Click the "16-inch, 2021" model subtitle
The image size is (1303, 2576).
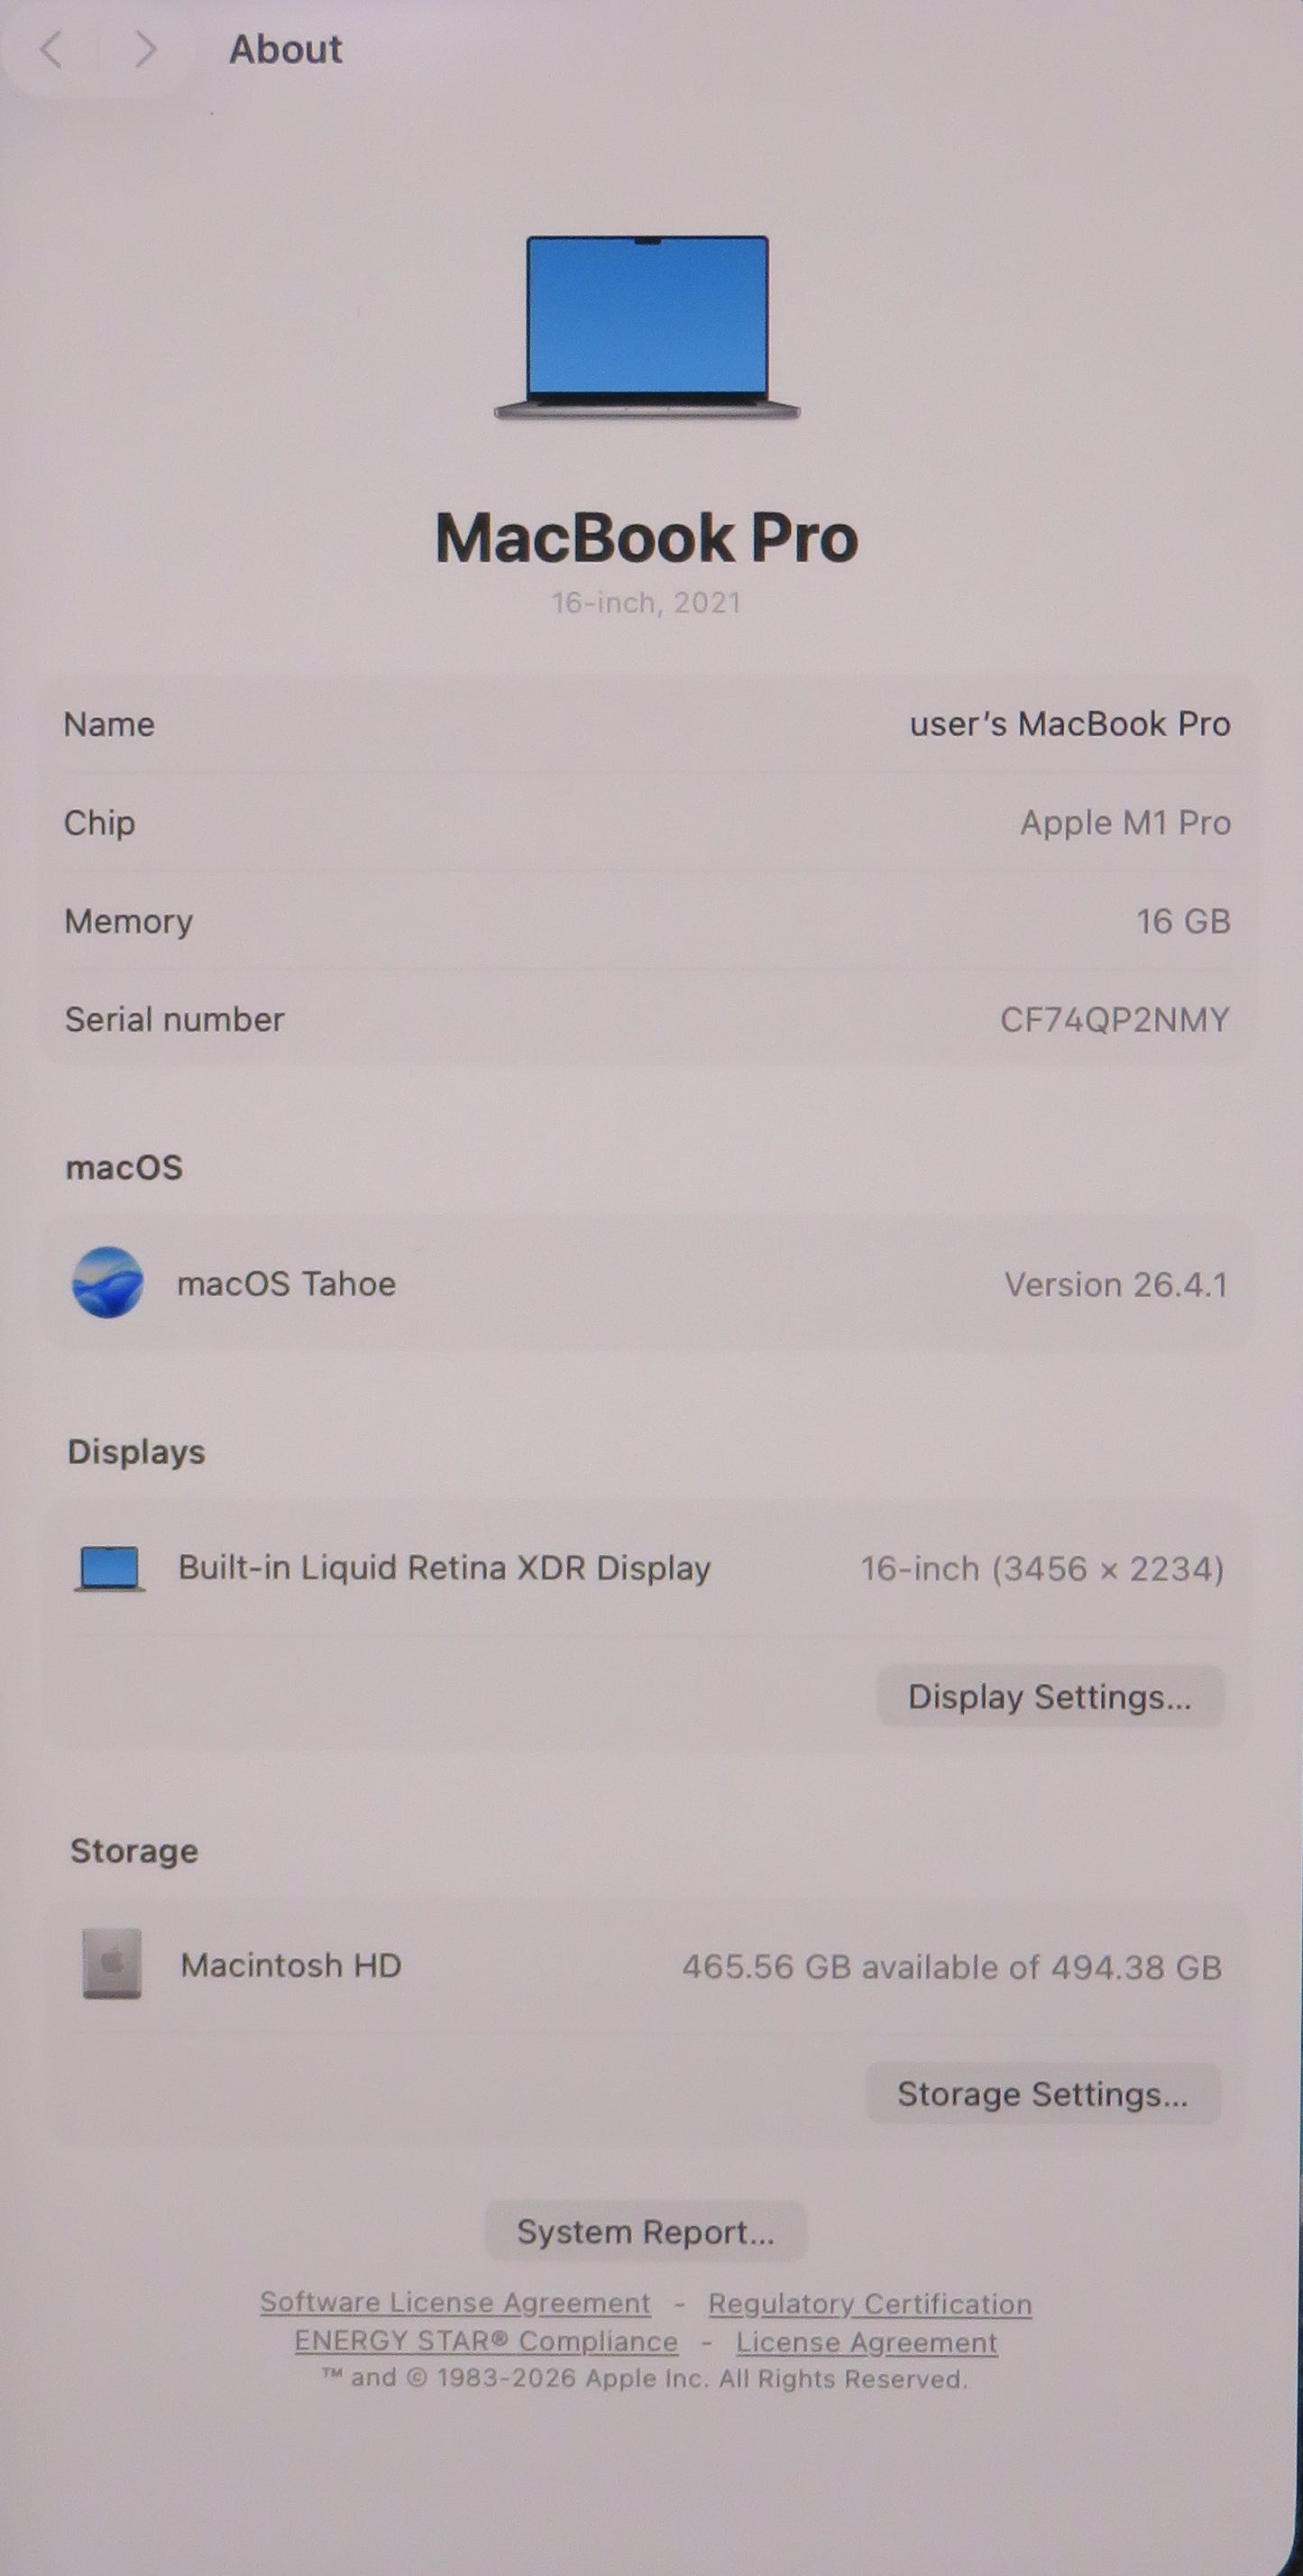tap(646, 603)
